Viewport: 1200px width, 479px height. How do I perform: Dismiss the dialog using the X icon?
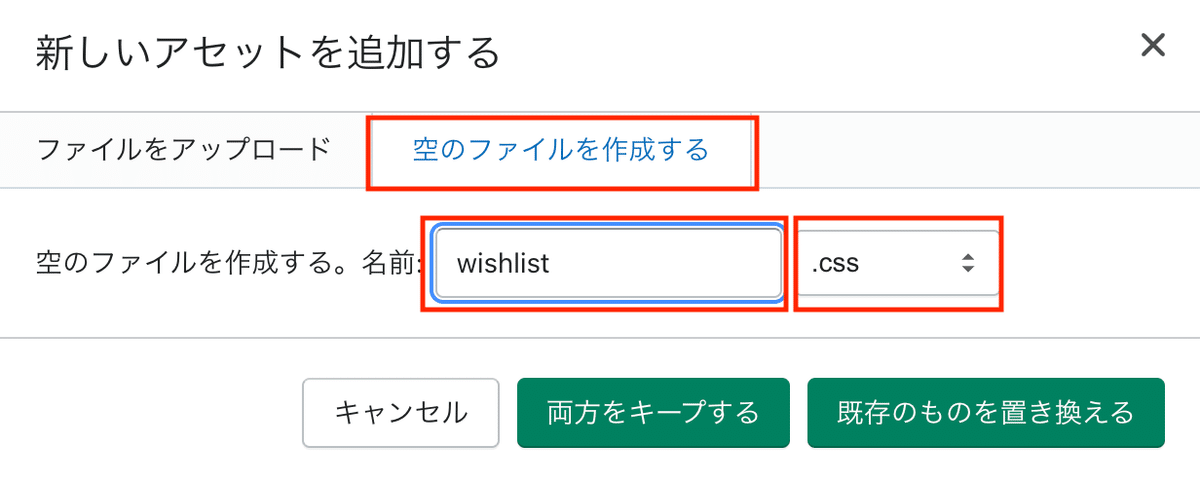coord(1153,45)
